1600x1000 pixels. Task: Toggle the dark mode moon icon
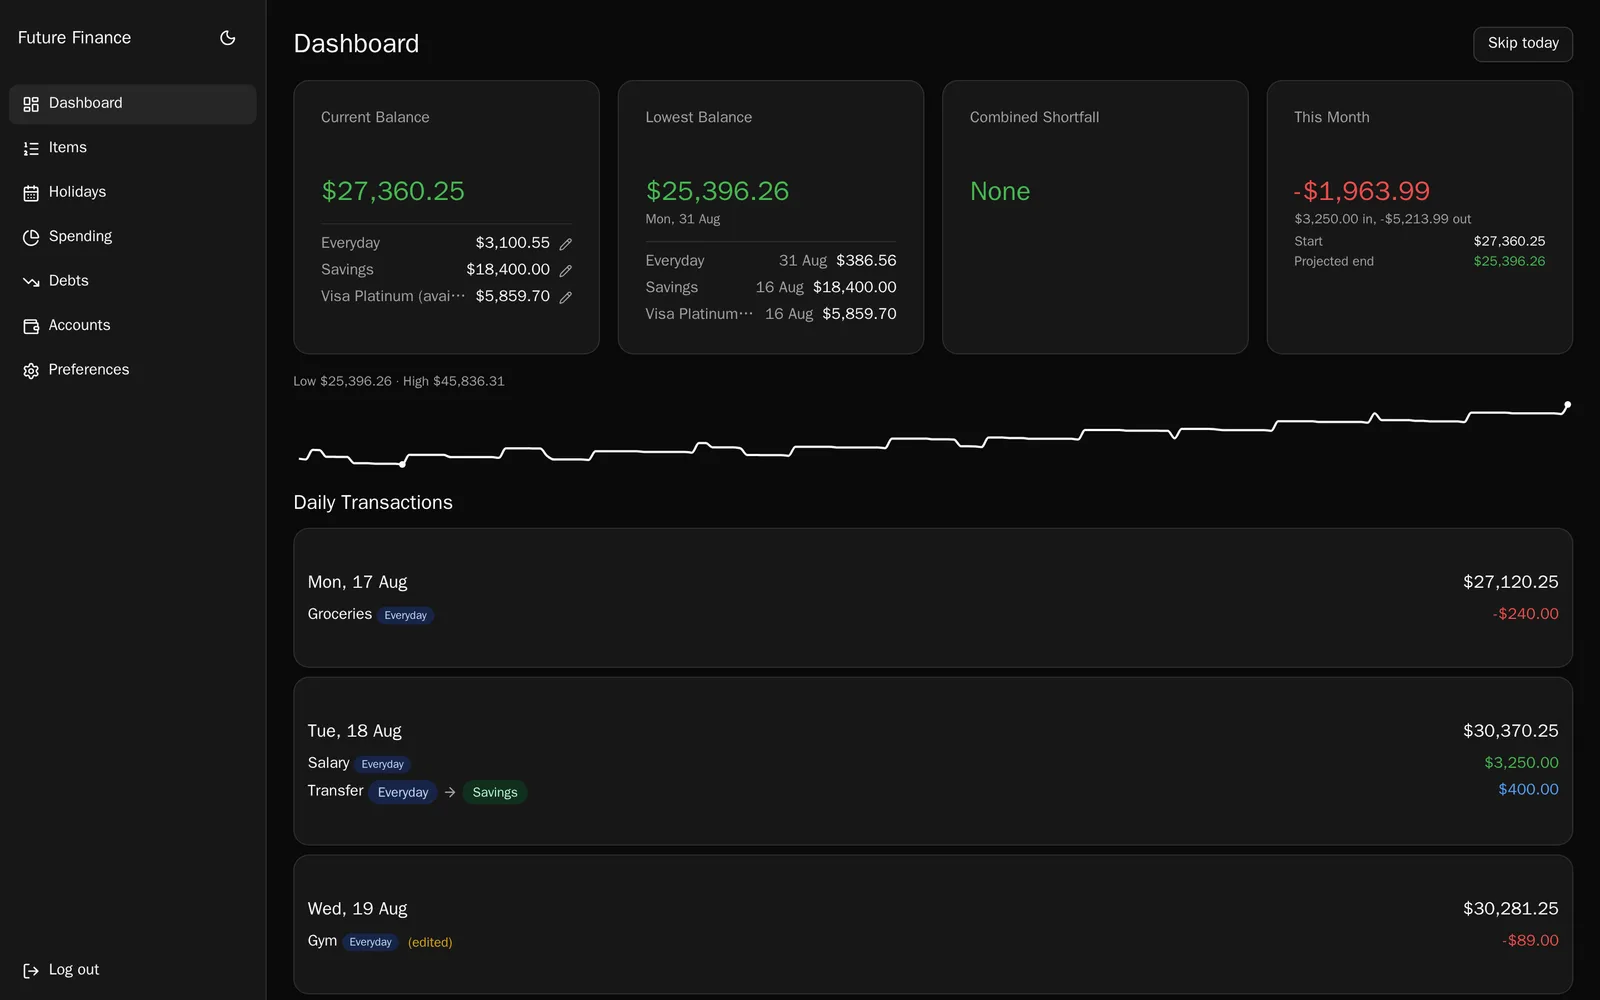click(x=228, y=38)
